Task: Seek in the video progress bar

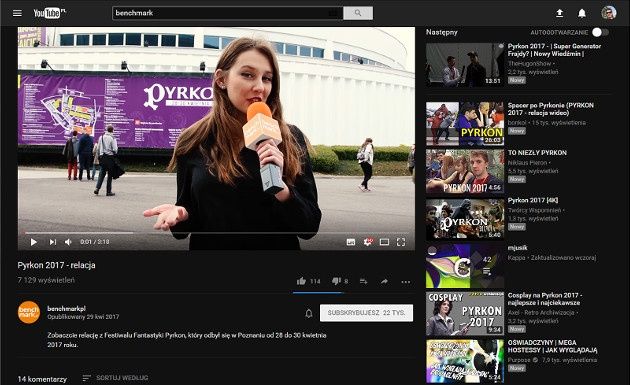Action: tap(216, 233)
